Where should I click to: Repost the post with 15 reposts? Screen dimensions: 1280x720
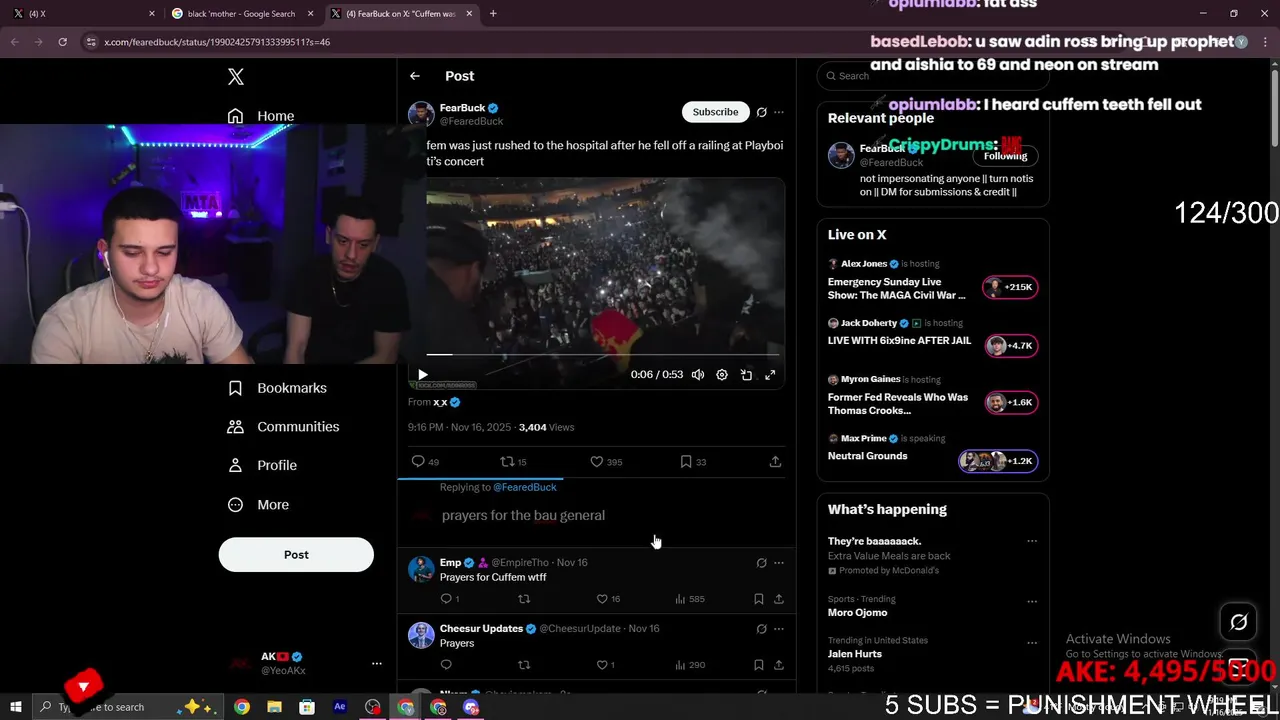pos(513,462)
